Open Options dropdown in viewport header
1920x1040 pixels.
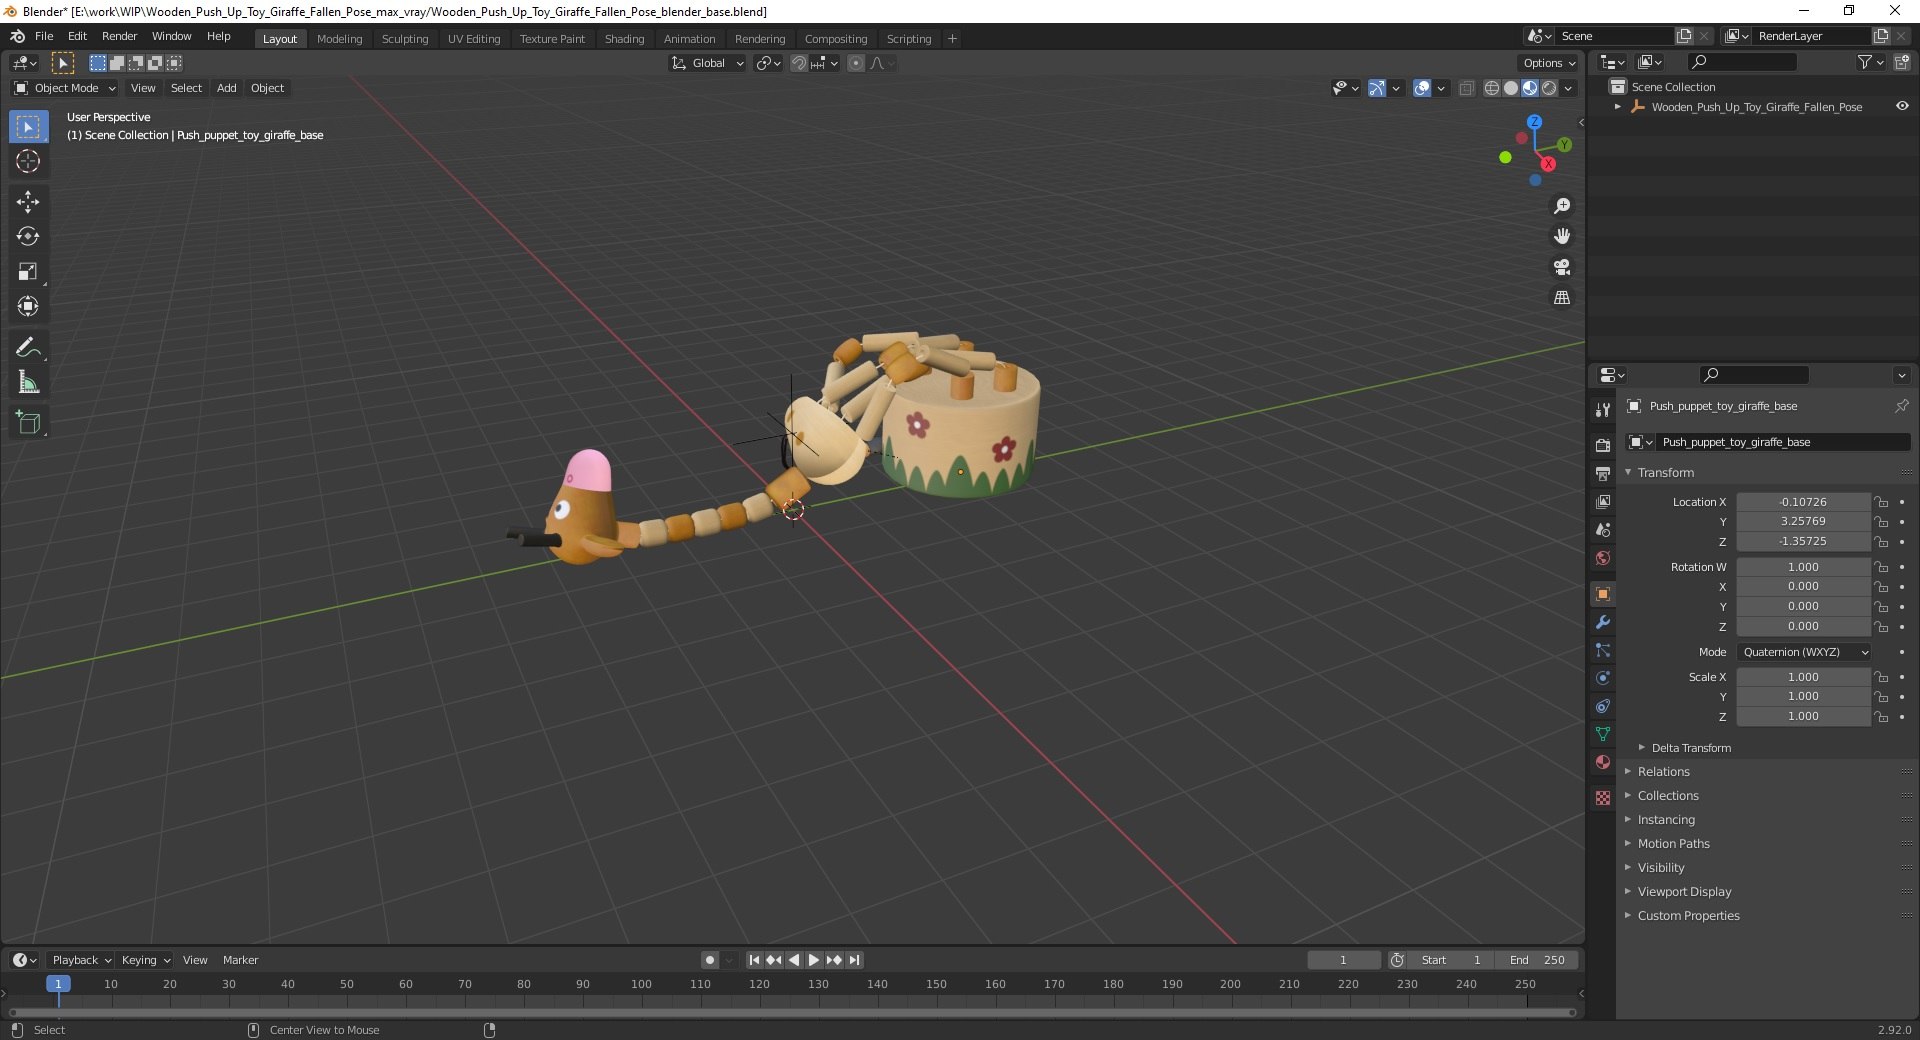[1549, 63]
